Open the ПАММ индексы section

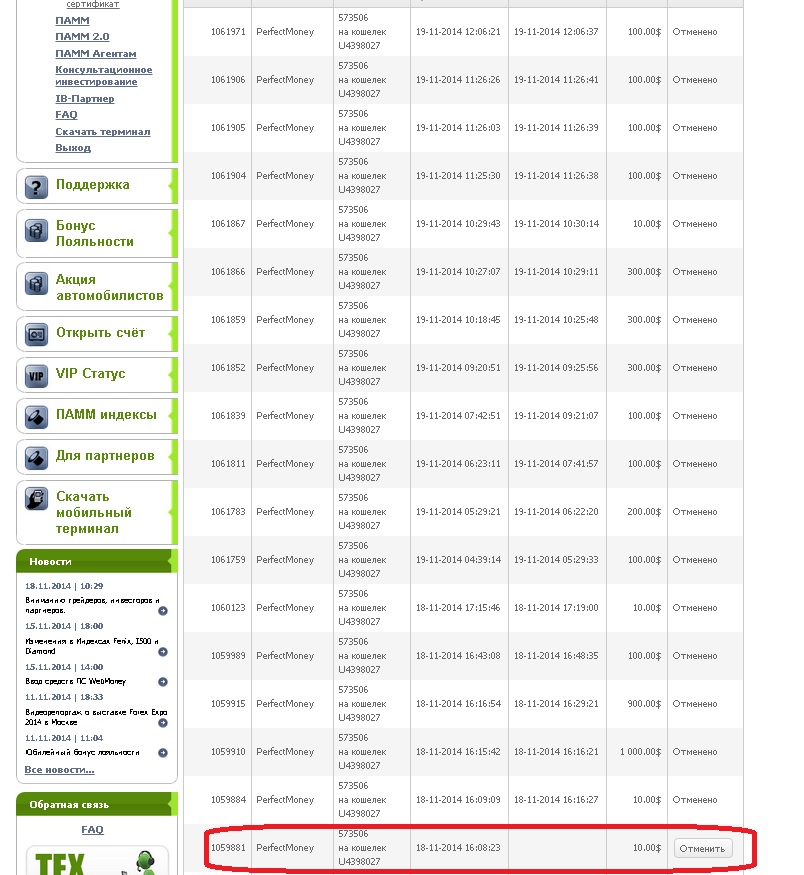(x=97, y=416)
